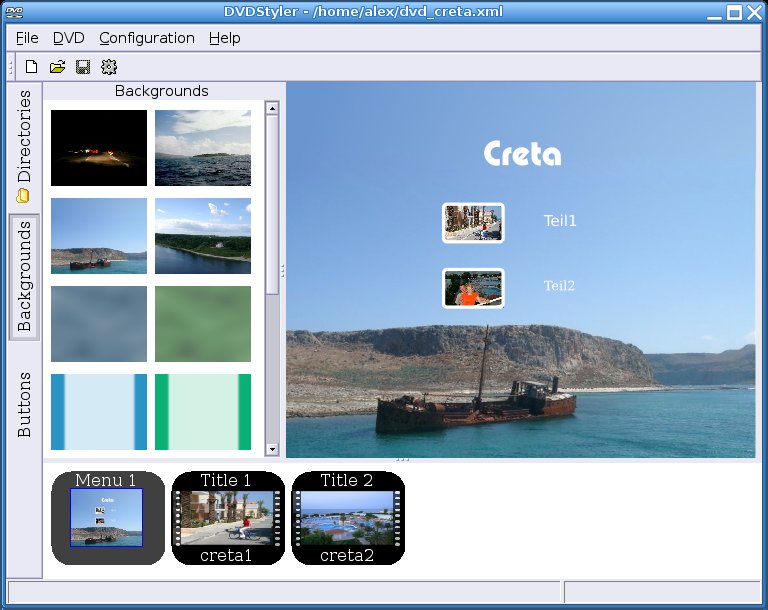The height and width of the screenshot is (610, 768).
Task: Pick the blurred blue-gray background swatch
Action: pyautogui.click(x=99, y=324)
